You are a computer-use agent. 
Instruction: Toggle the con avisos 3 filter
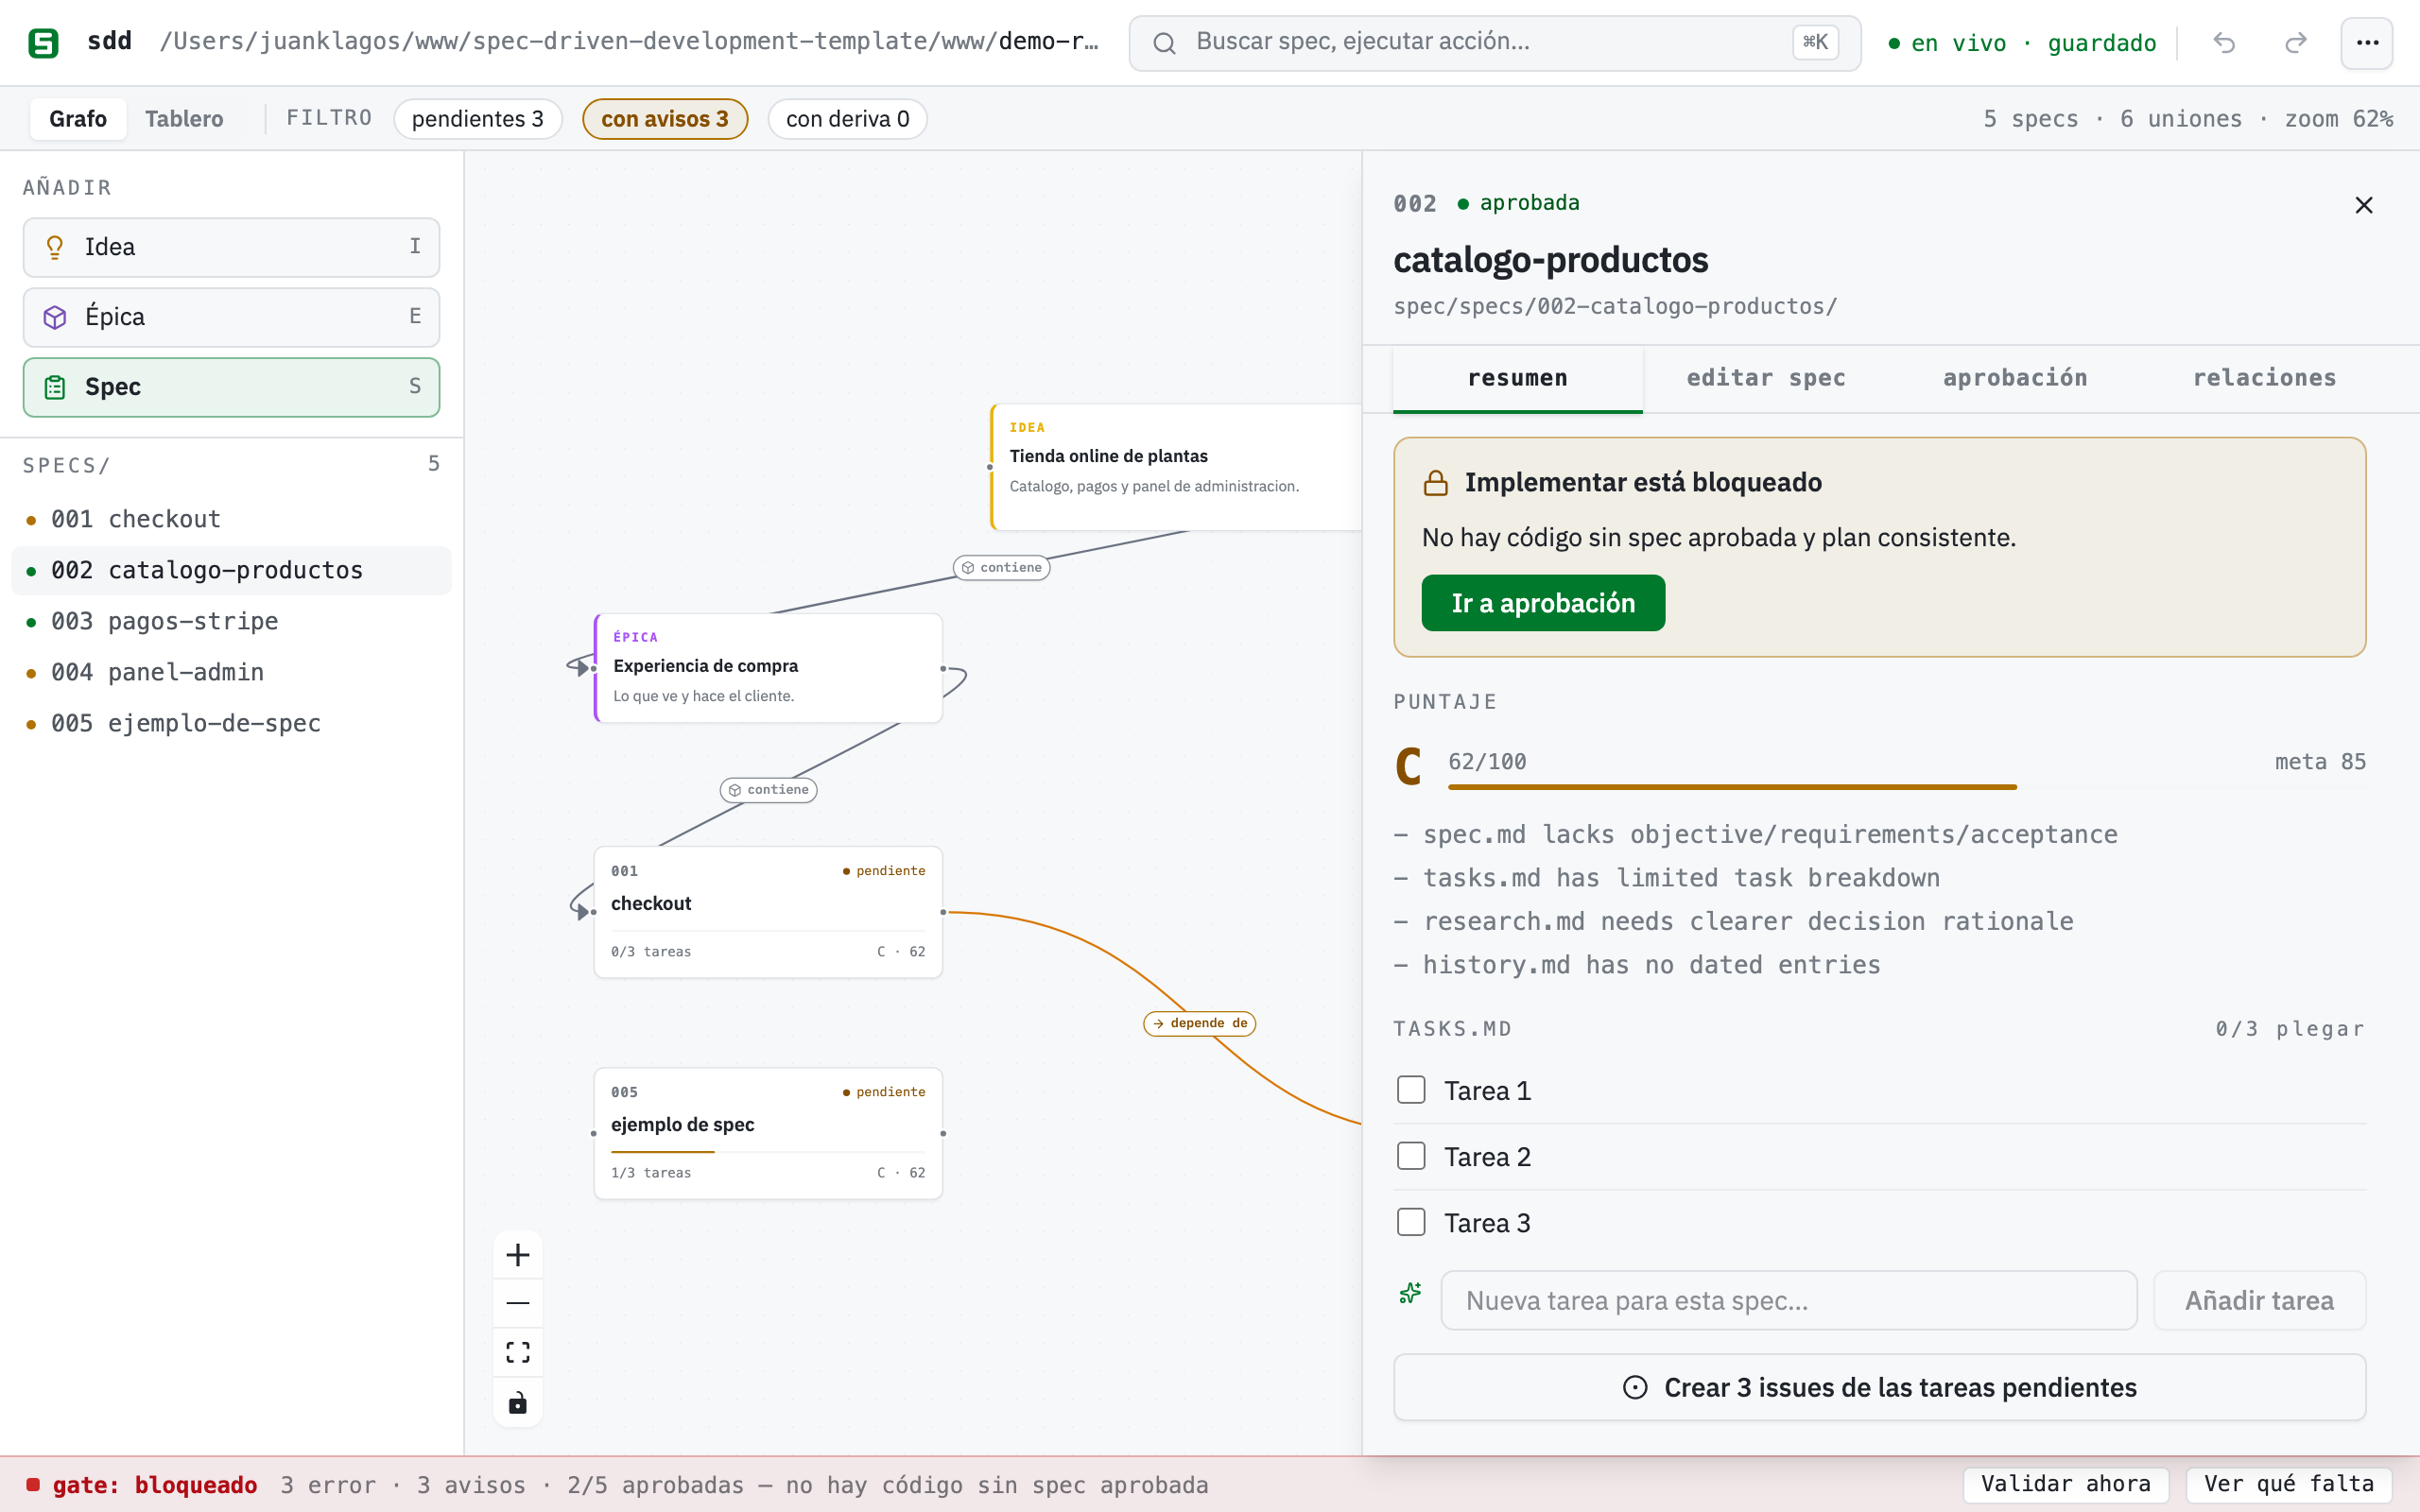pos(665,119)
